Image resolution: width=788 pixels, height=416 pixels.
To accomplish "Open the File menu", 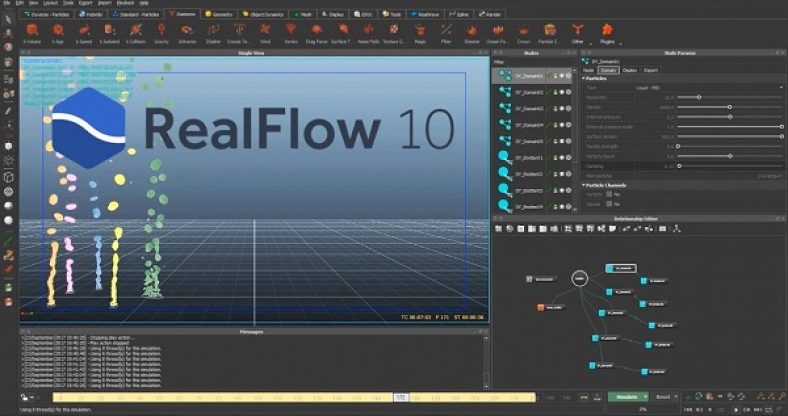I will (x=7, y=3).
